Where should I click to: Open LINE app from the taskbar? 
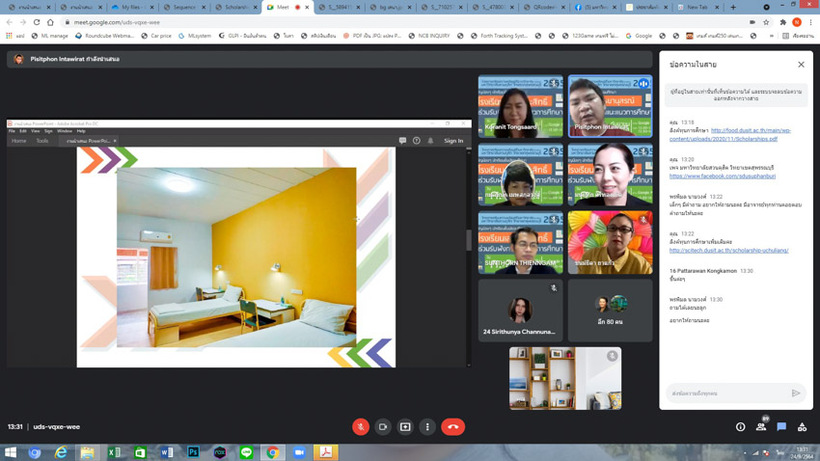click(x=246, y=453)
